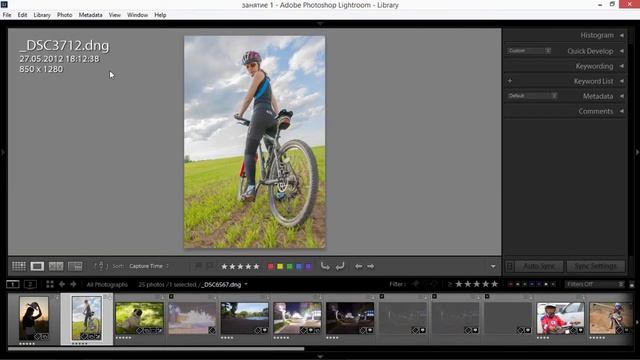Apply purple color label in toolbar
Screen dimensions: 640x360
(309, 267)
